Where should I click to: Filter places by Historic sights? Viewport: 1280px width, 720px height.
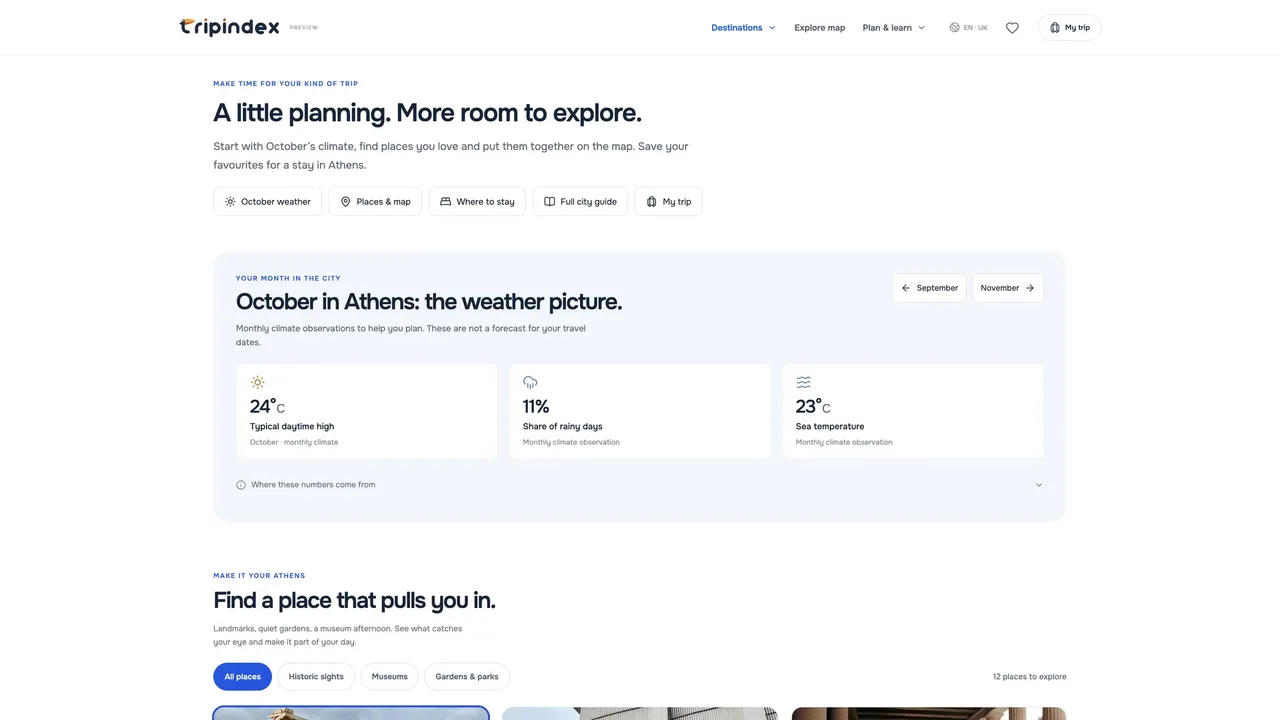coord(316,677)
